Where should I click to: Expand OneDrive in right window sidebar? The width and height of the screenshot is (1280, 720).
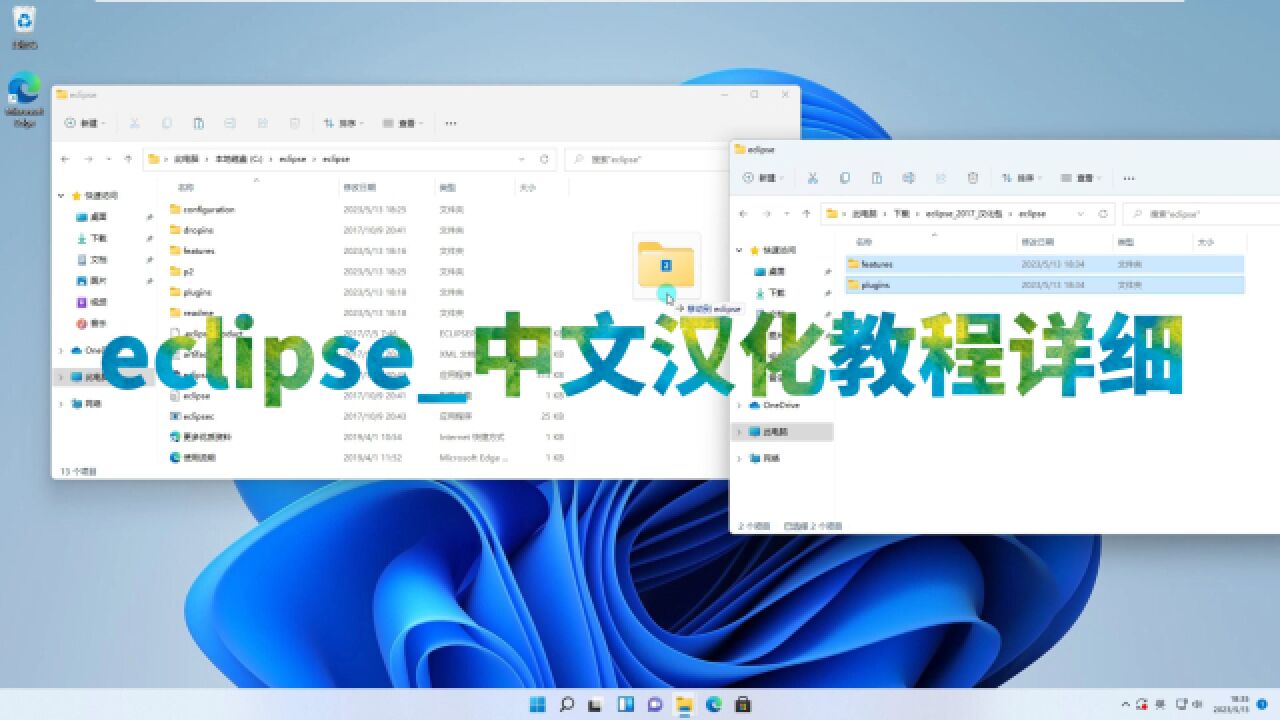740,405
